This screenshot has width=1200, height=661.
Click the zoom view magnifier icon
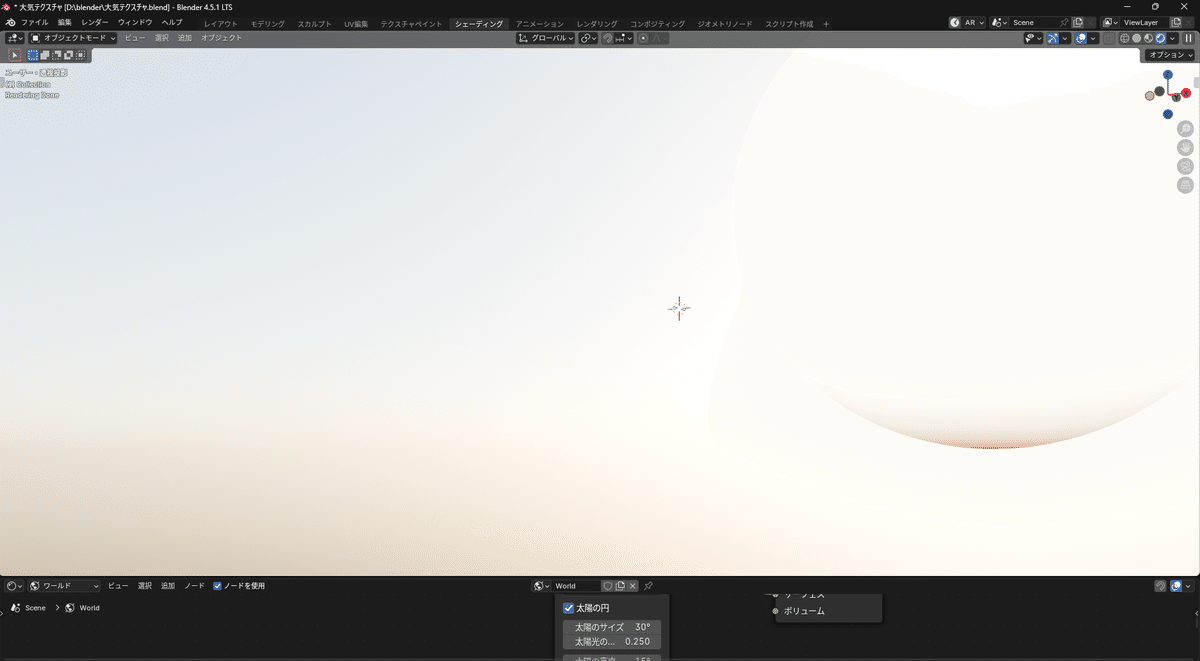pyautogui.click(x=1185, y=129)
